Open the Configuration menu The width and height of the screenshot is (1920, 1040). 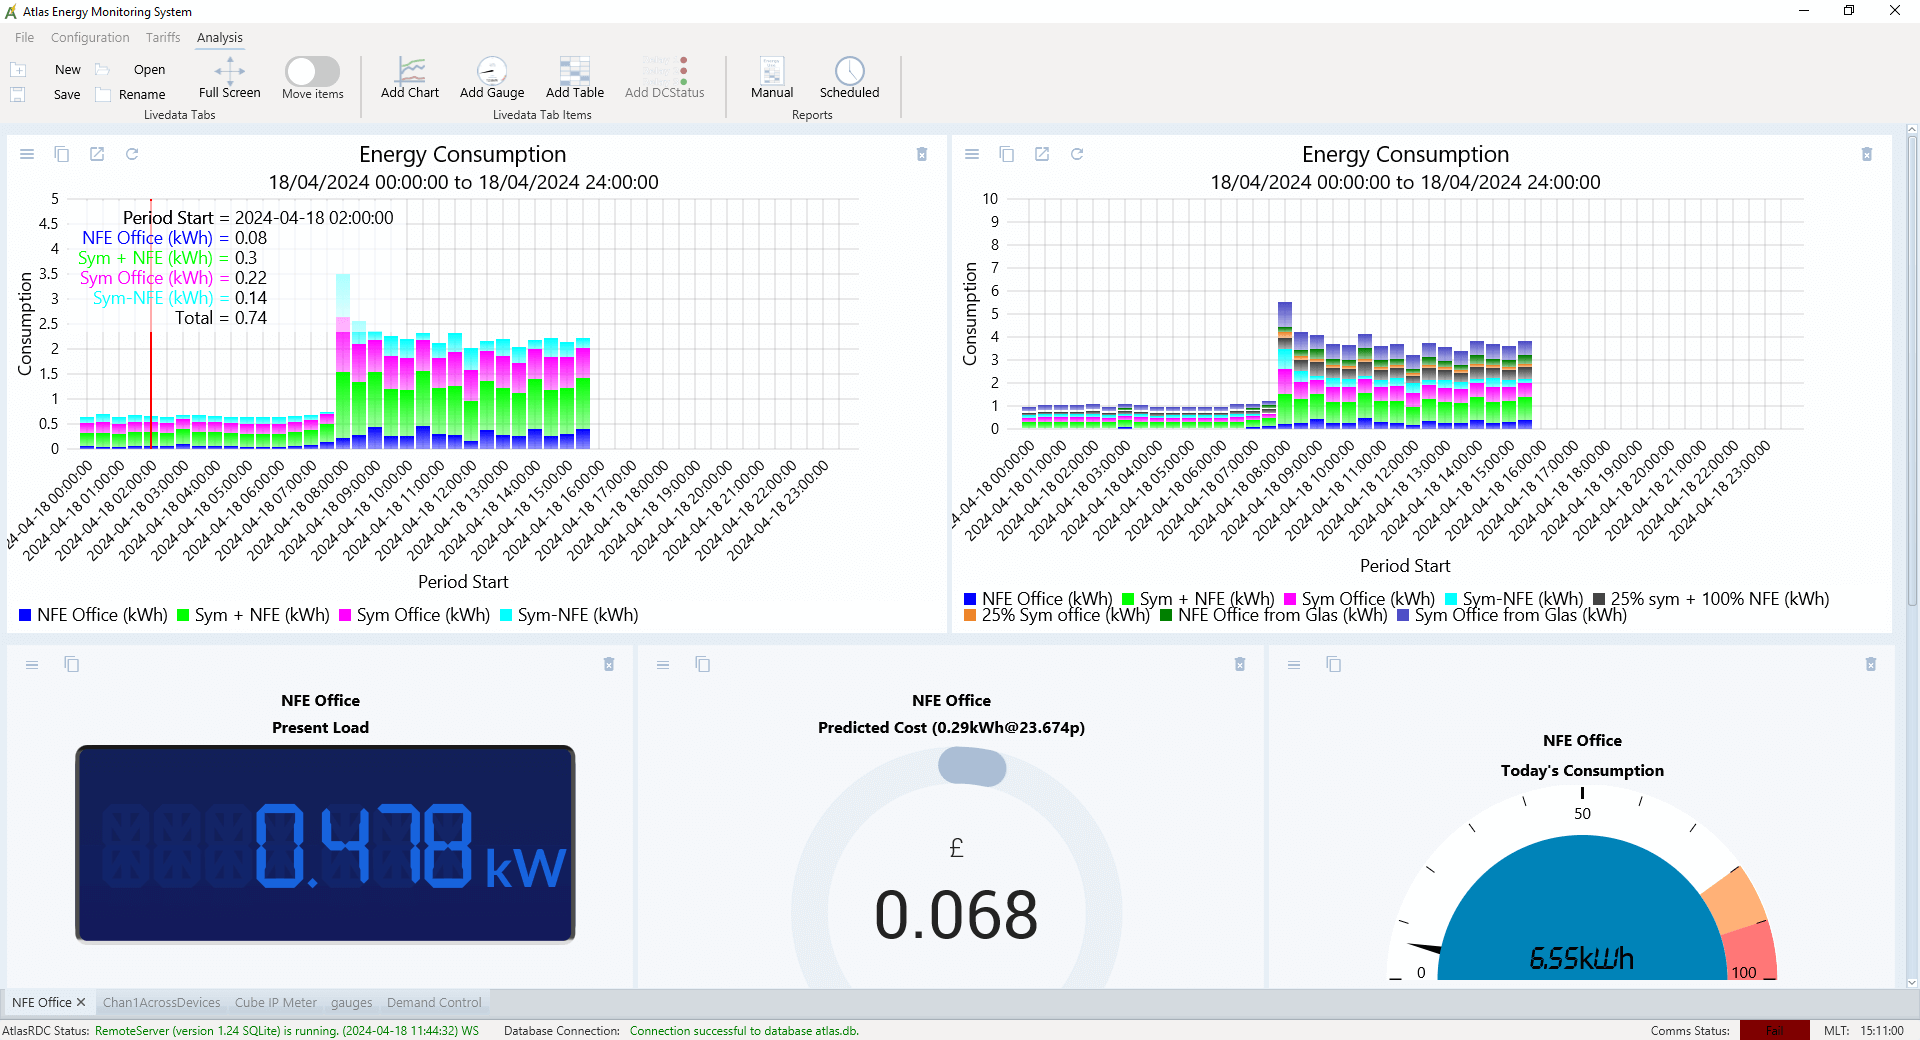tap(90, 38)
